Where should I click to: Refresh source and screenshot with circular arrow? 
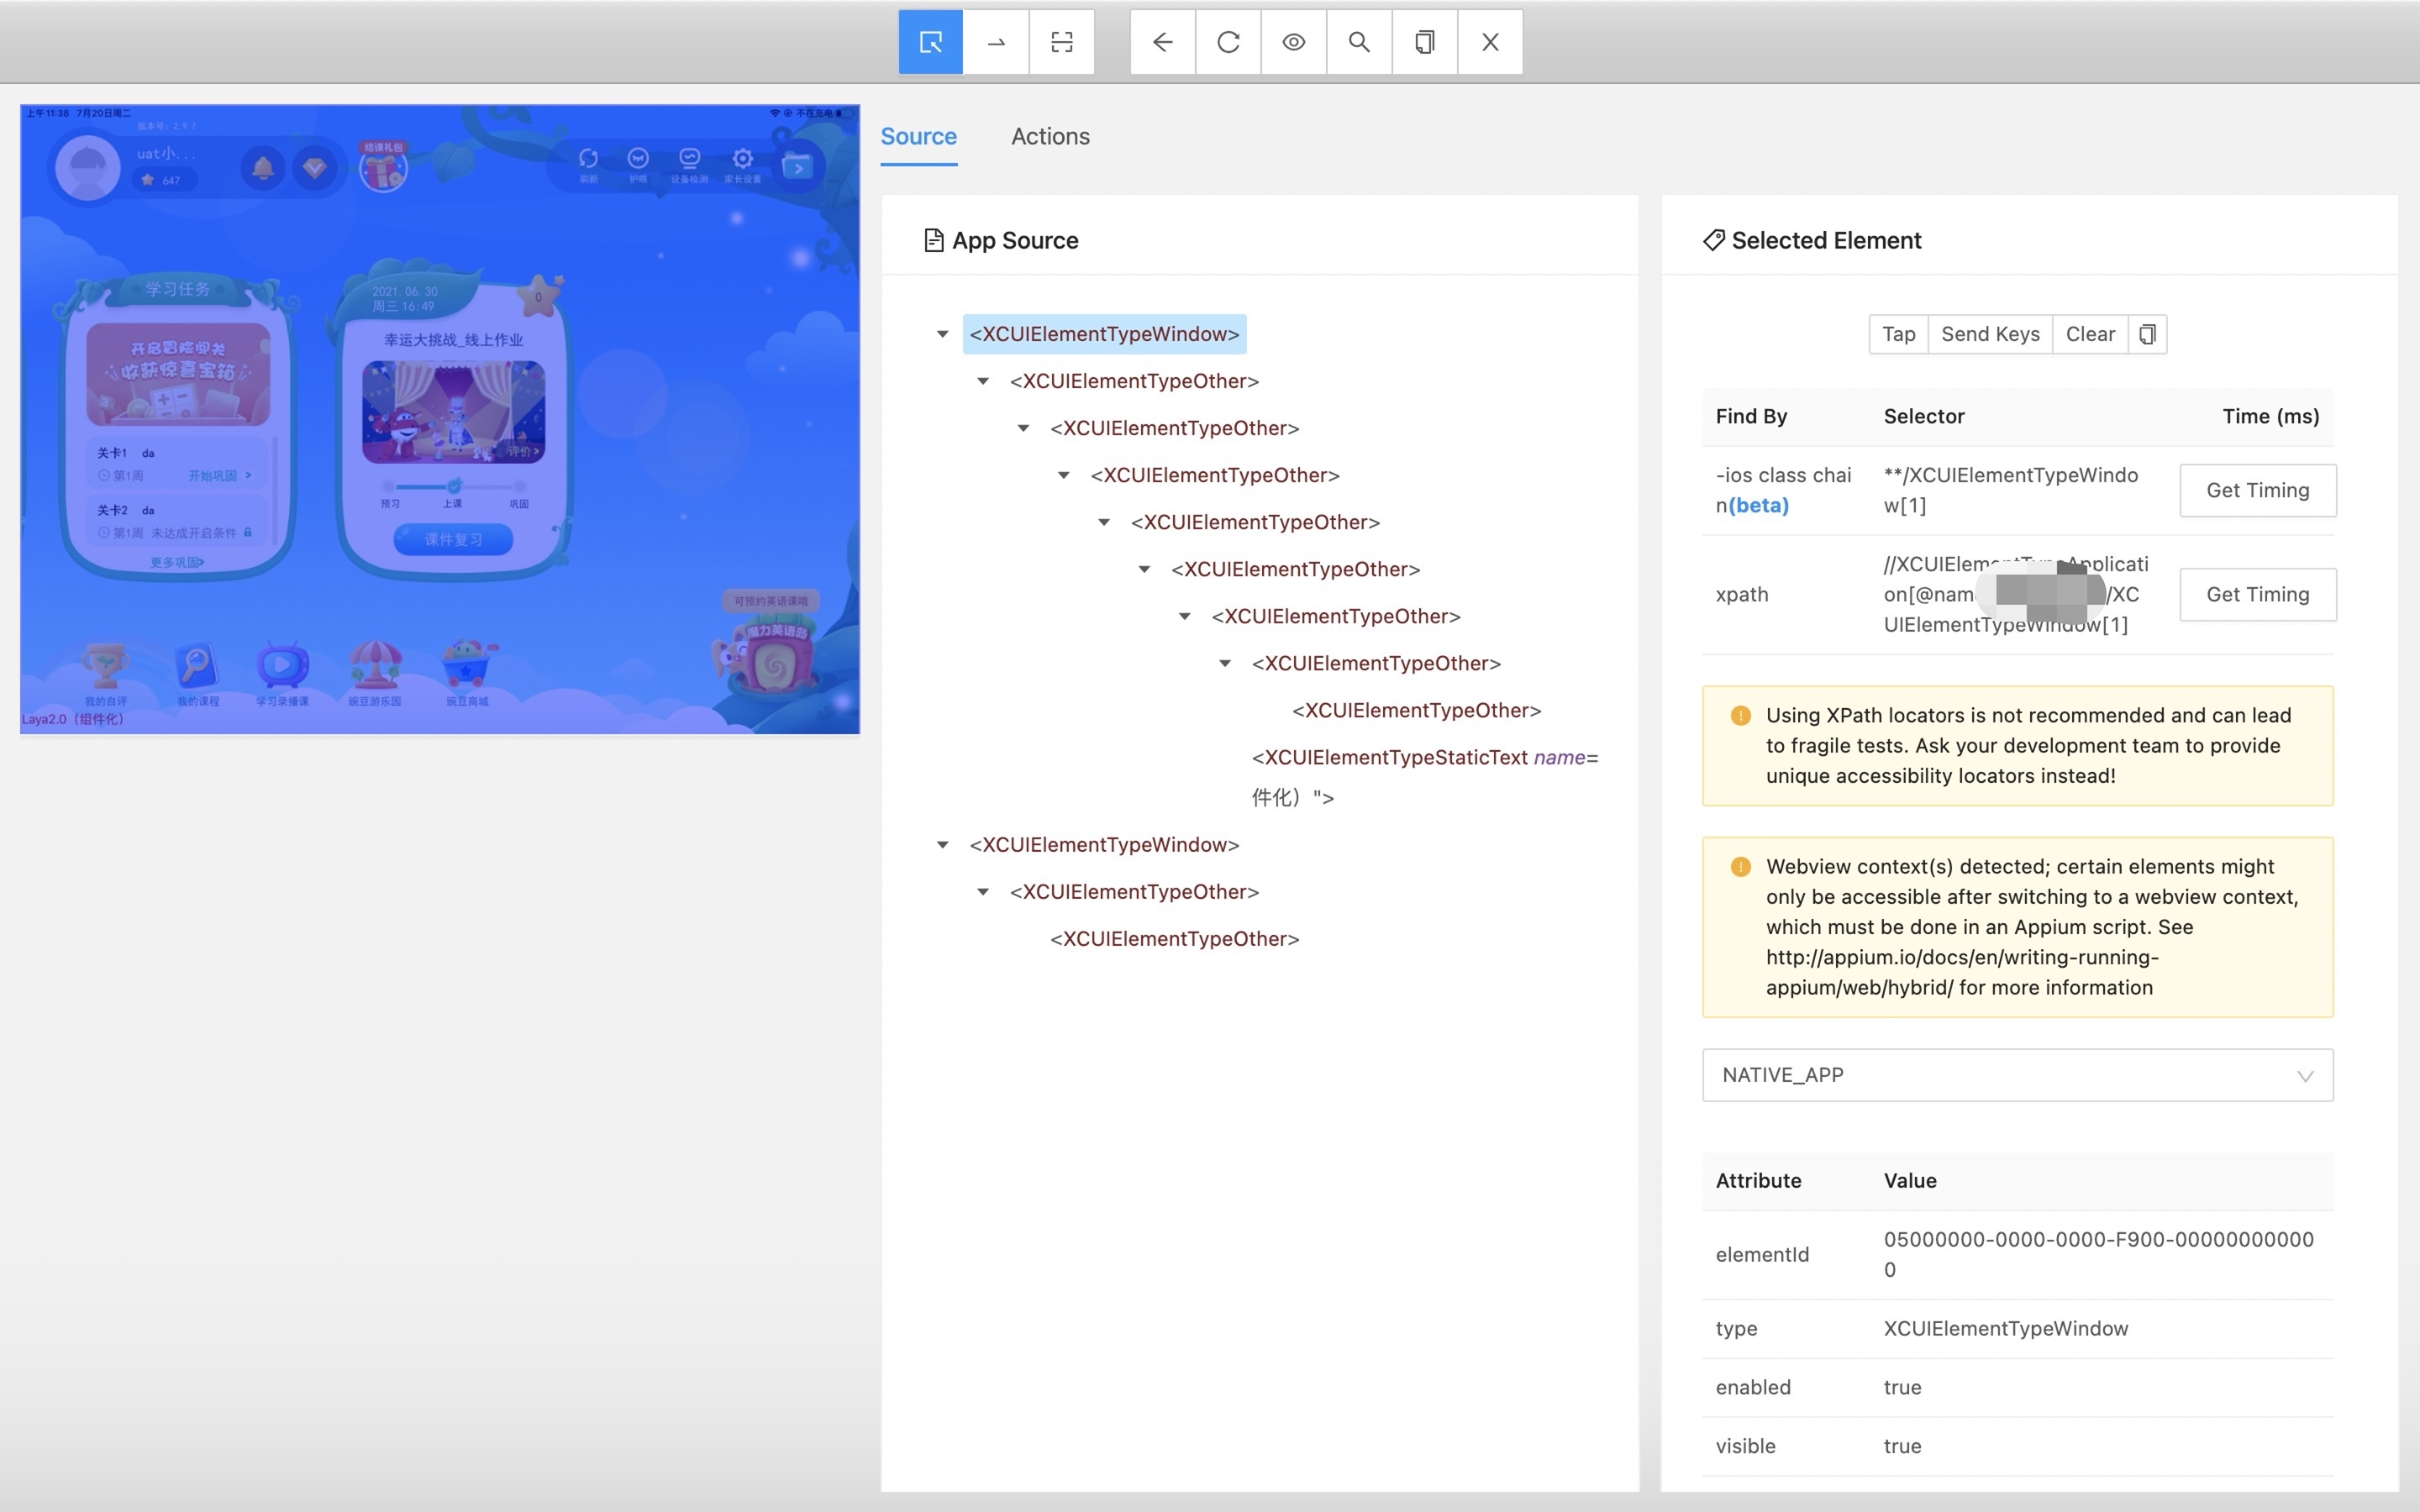[x=1228, y=42]
